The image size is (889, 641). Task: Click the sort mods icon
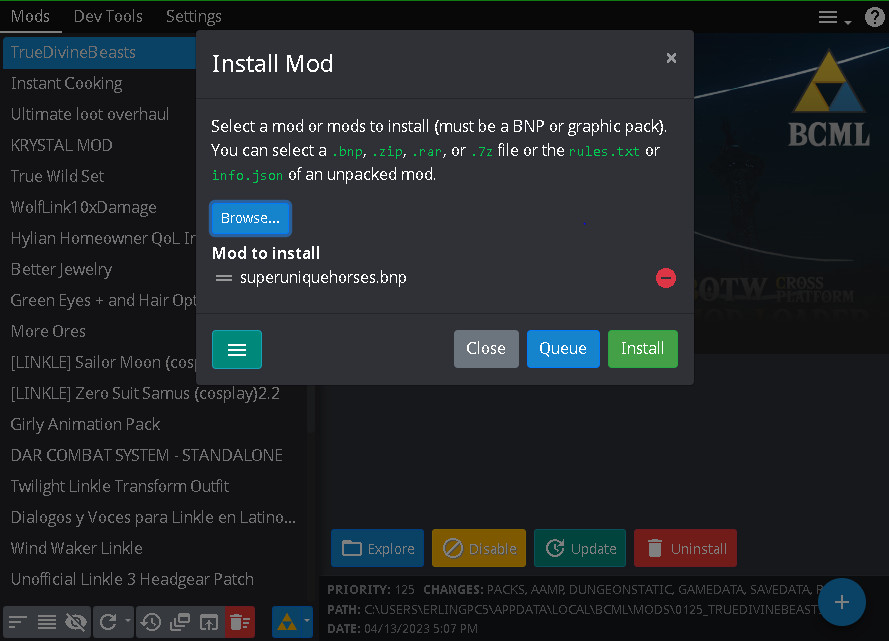tap(19, 622)
